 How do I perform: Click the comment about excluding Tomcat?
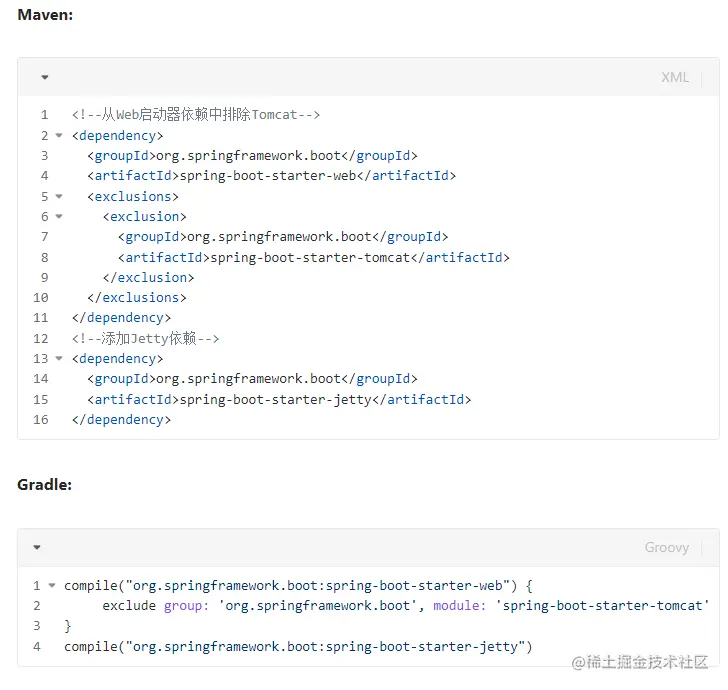click(196, 115)
